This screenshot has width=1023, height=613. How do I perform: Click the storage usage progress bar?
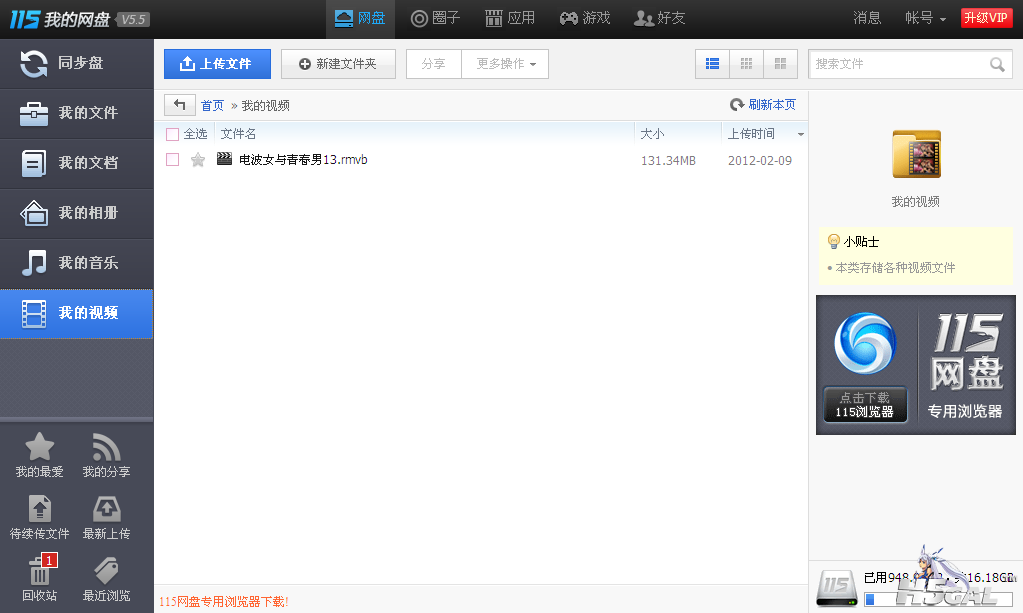pyautogui.click(x=938, y=599)
